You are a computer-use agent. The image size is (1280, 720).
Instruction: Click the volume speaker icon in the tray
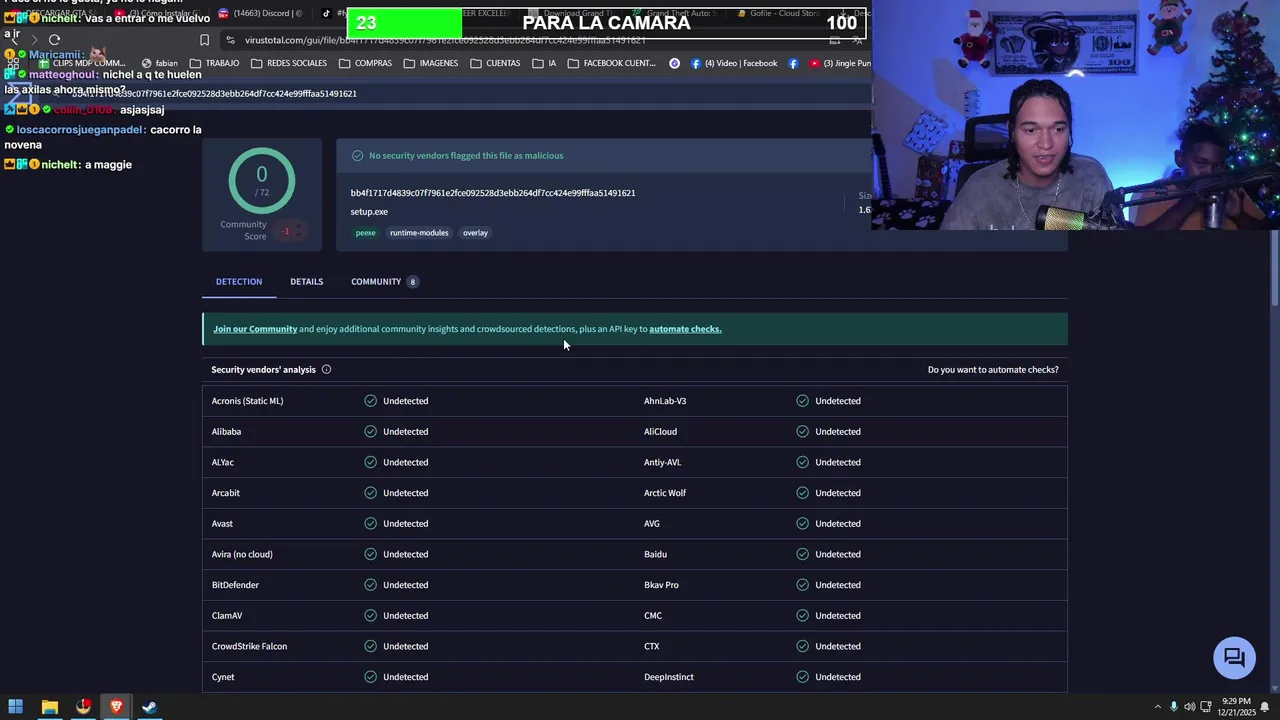pos(1190,707)
